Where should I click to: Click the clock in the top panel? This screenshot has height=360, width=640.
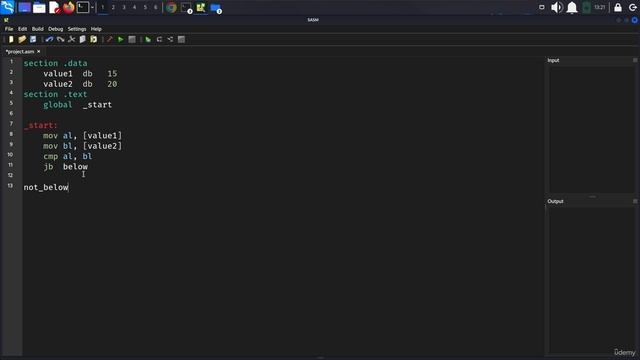tap(600, 7)
